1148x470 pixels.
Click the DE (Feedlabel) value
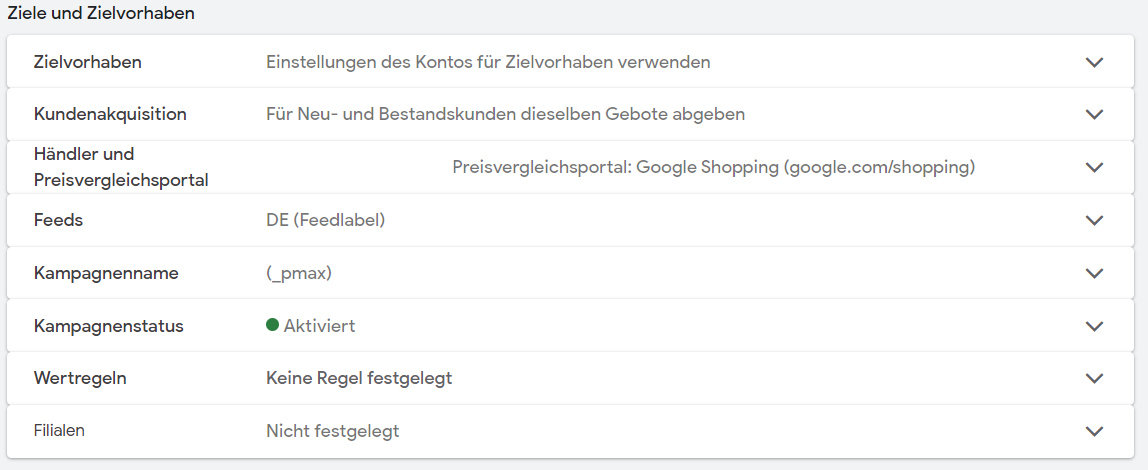[325, 220]
